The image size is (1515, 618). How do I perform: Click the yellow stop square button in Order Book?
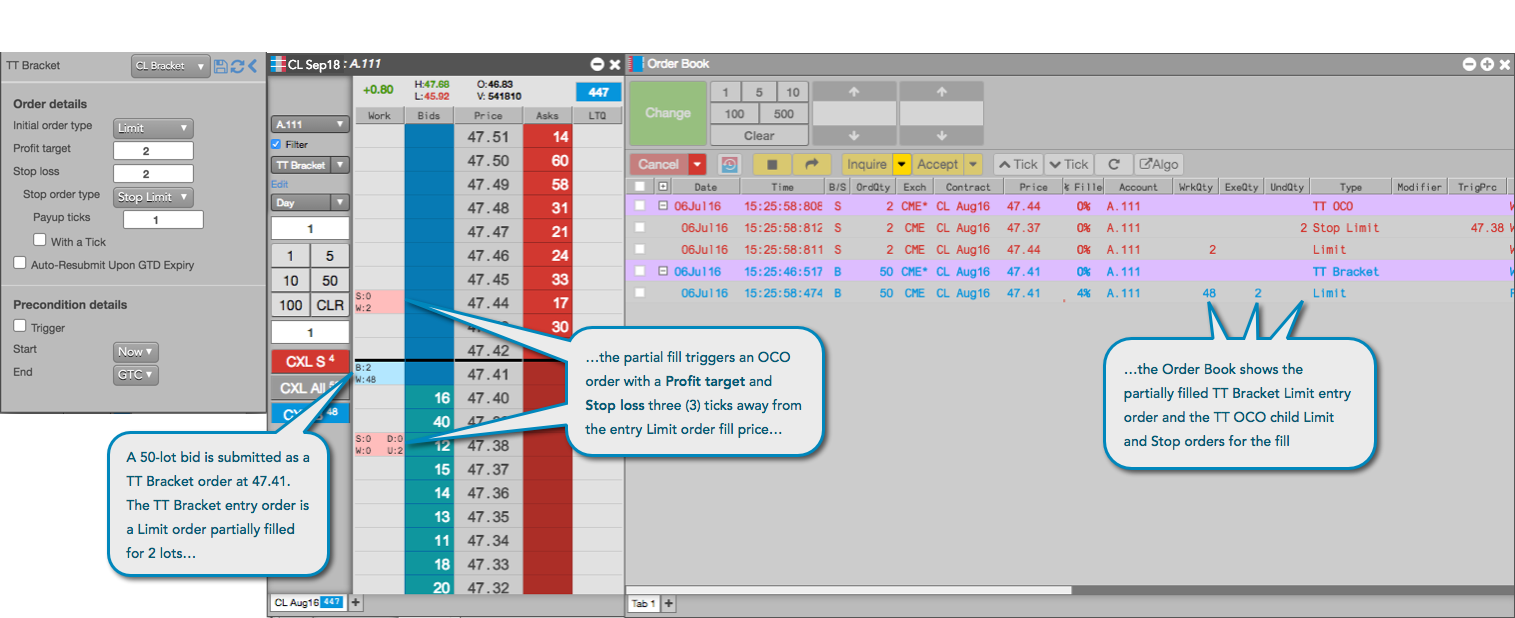772,164
